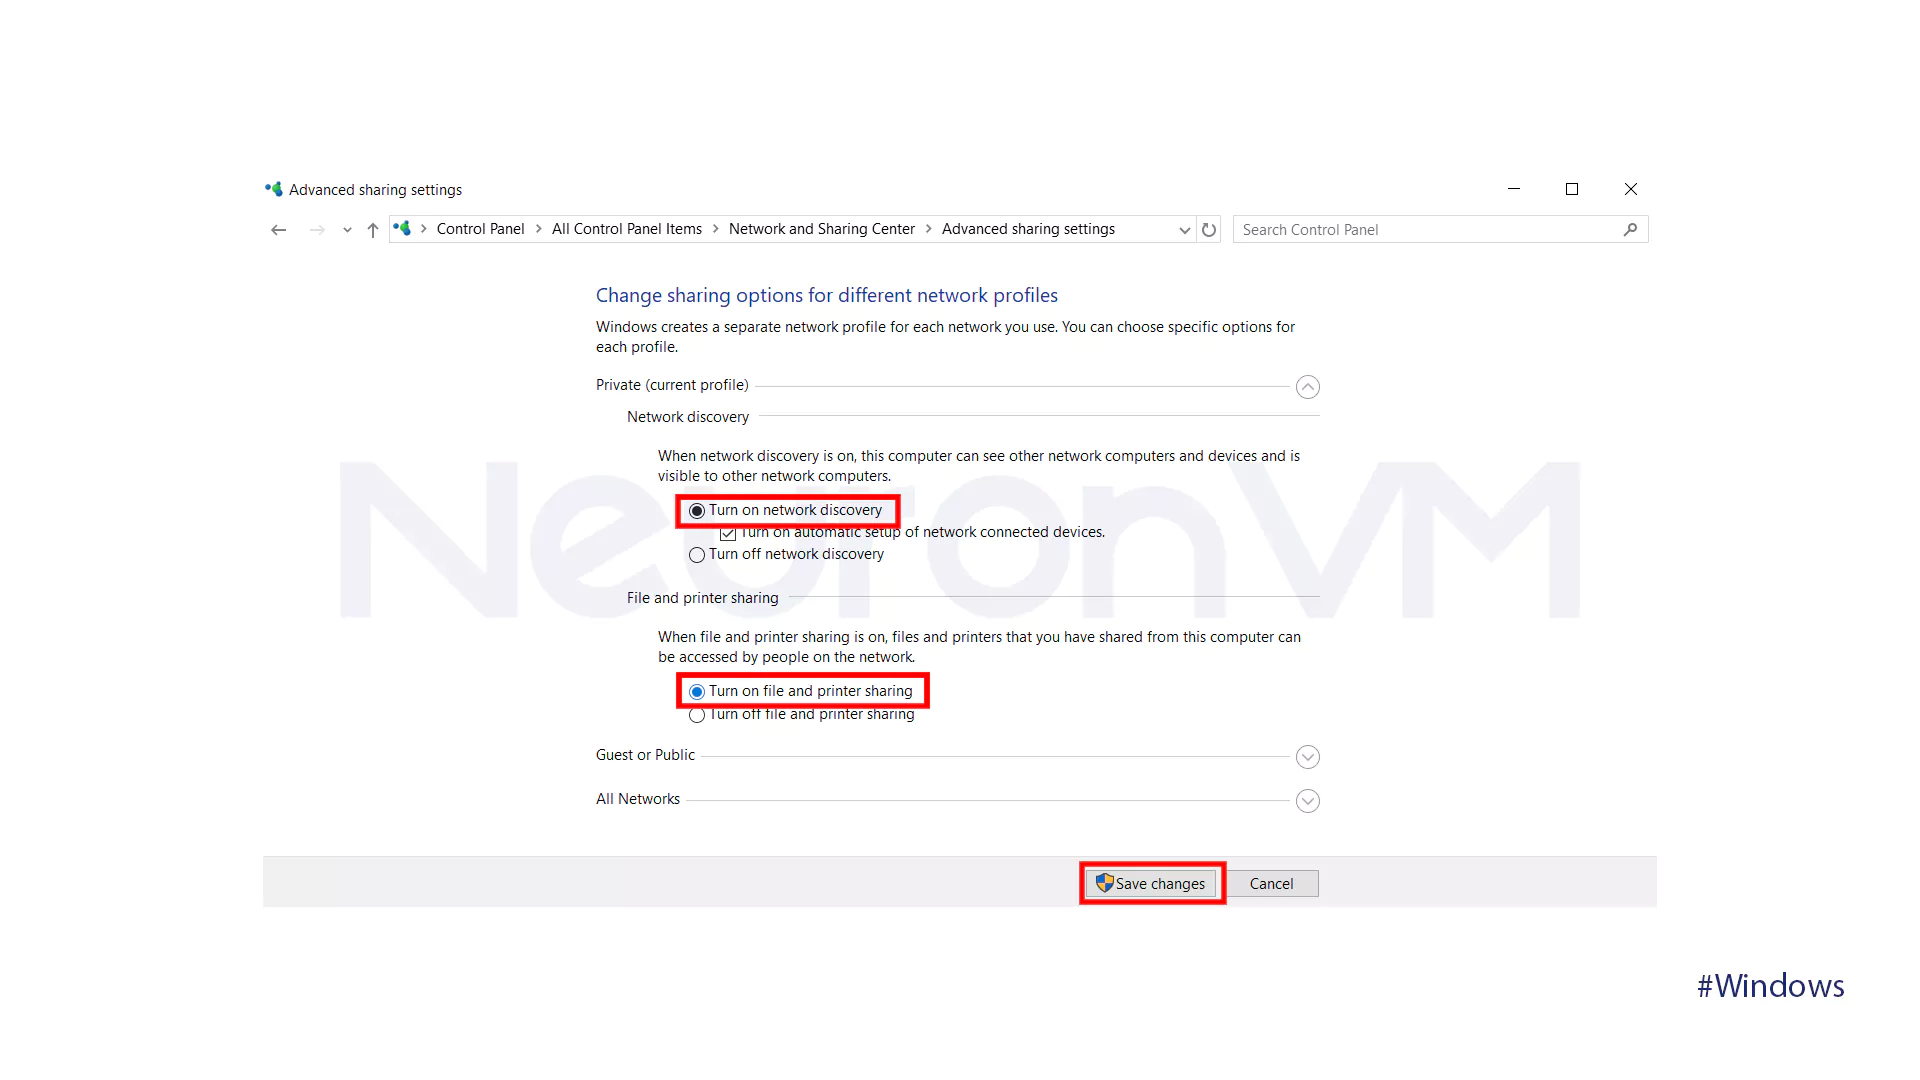Viewport: 1920px width, 1080px height.
Task: Click the refresh icon in address bar
Action: pyautogui.click(x=1209, y=228)
